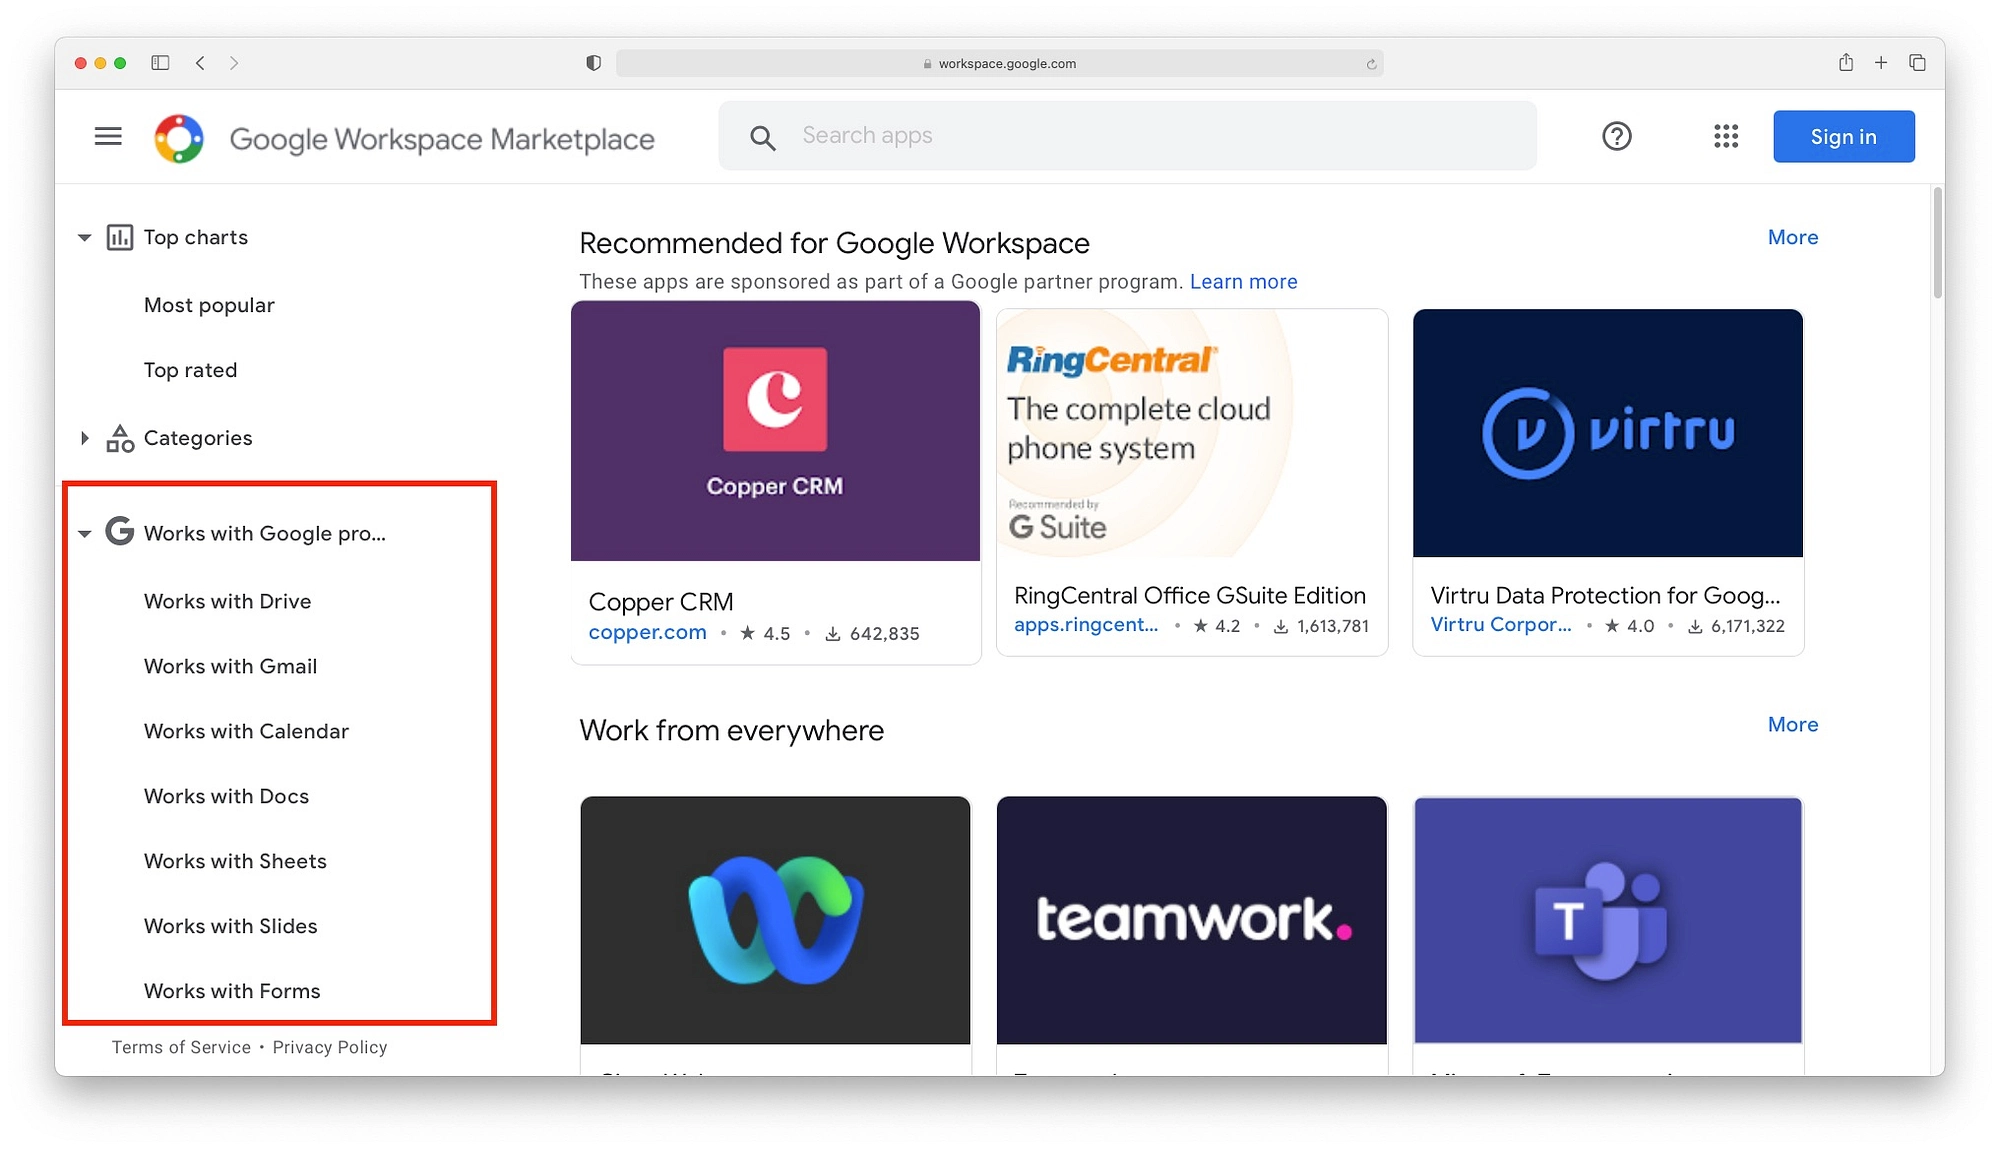
Task: Click the Google Workspace Marketplace logo
Action: 179,138
